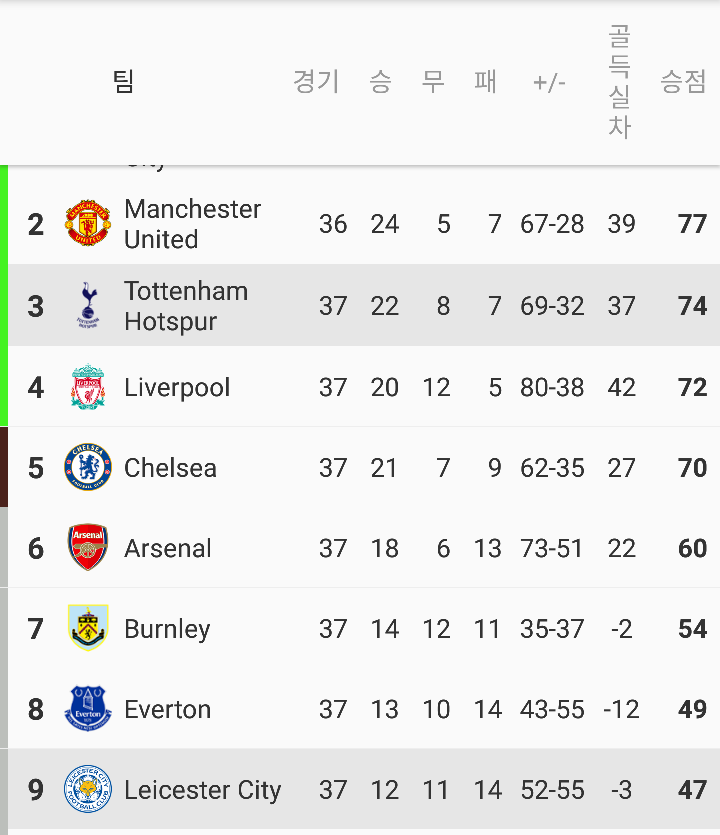
Task: Open Manchester United team name
Action: coord(192,224)
